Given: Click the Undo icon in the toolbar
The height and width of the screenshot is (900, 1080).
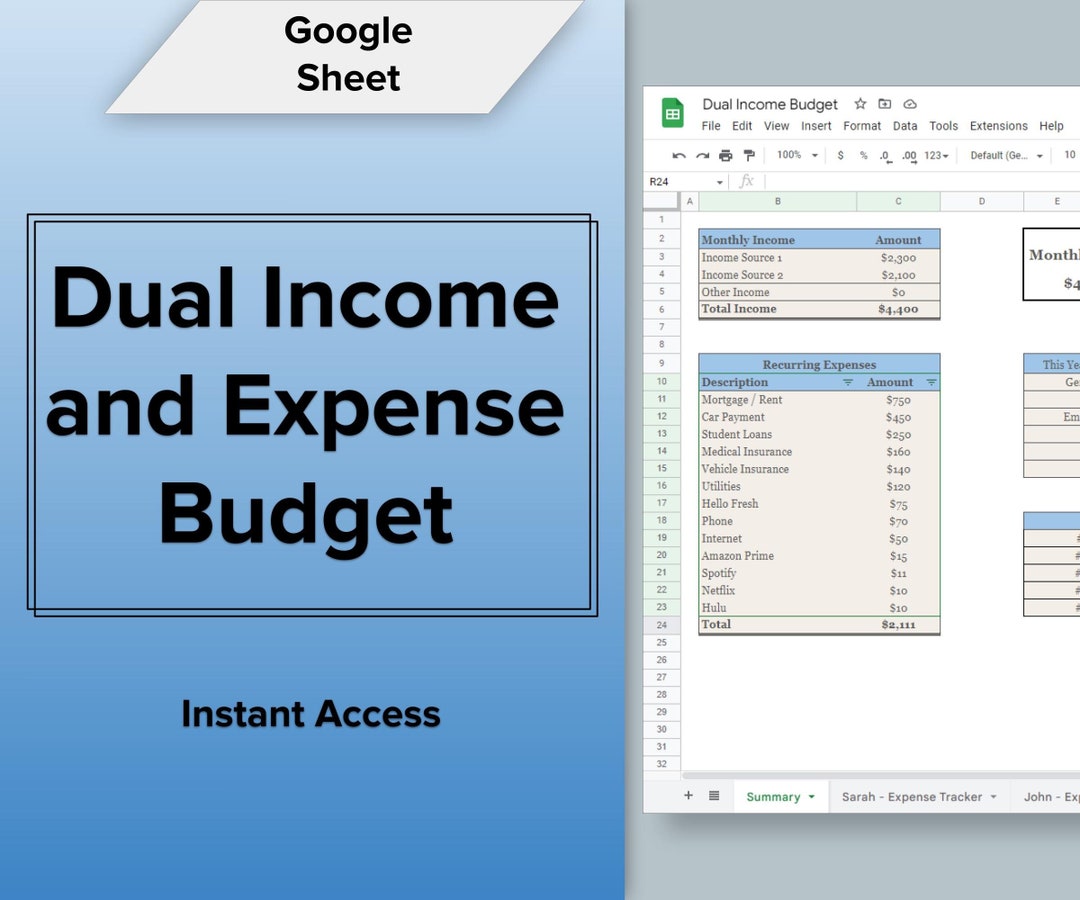Looking at the screenshot, I should tap(680, 155).
